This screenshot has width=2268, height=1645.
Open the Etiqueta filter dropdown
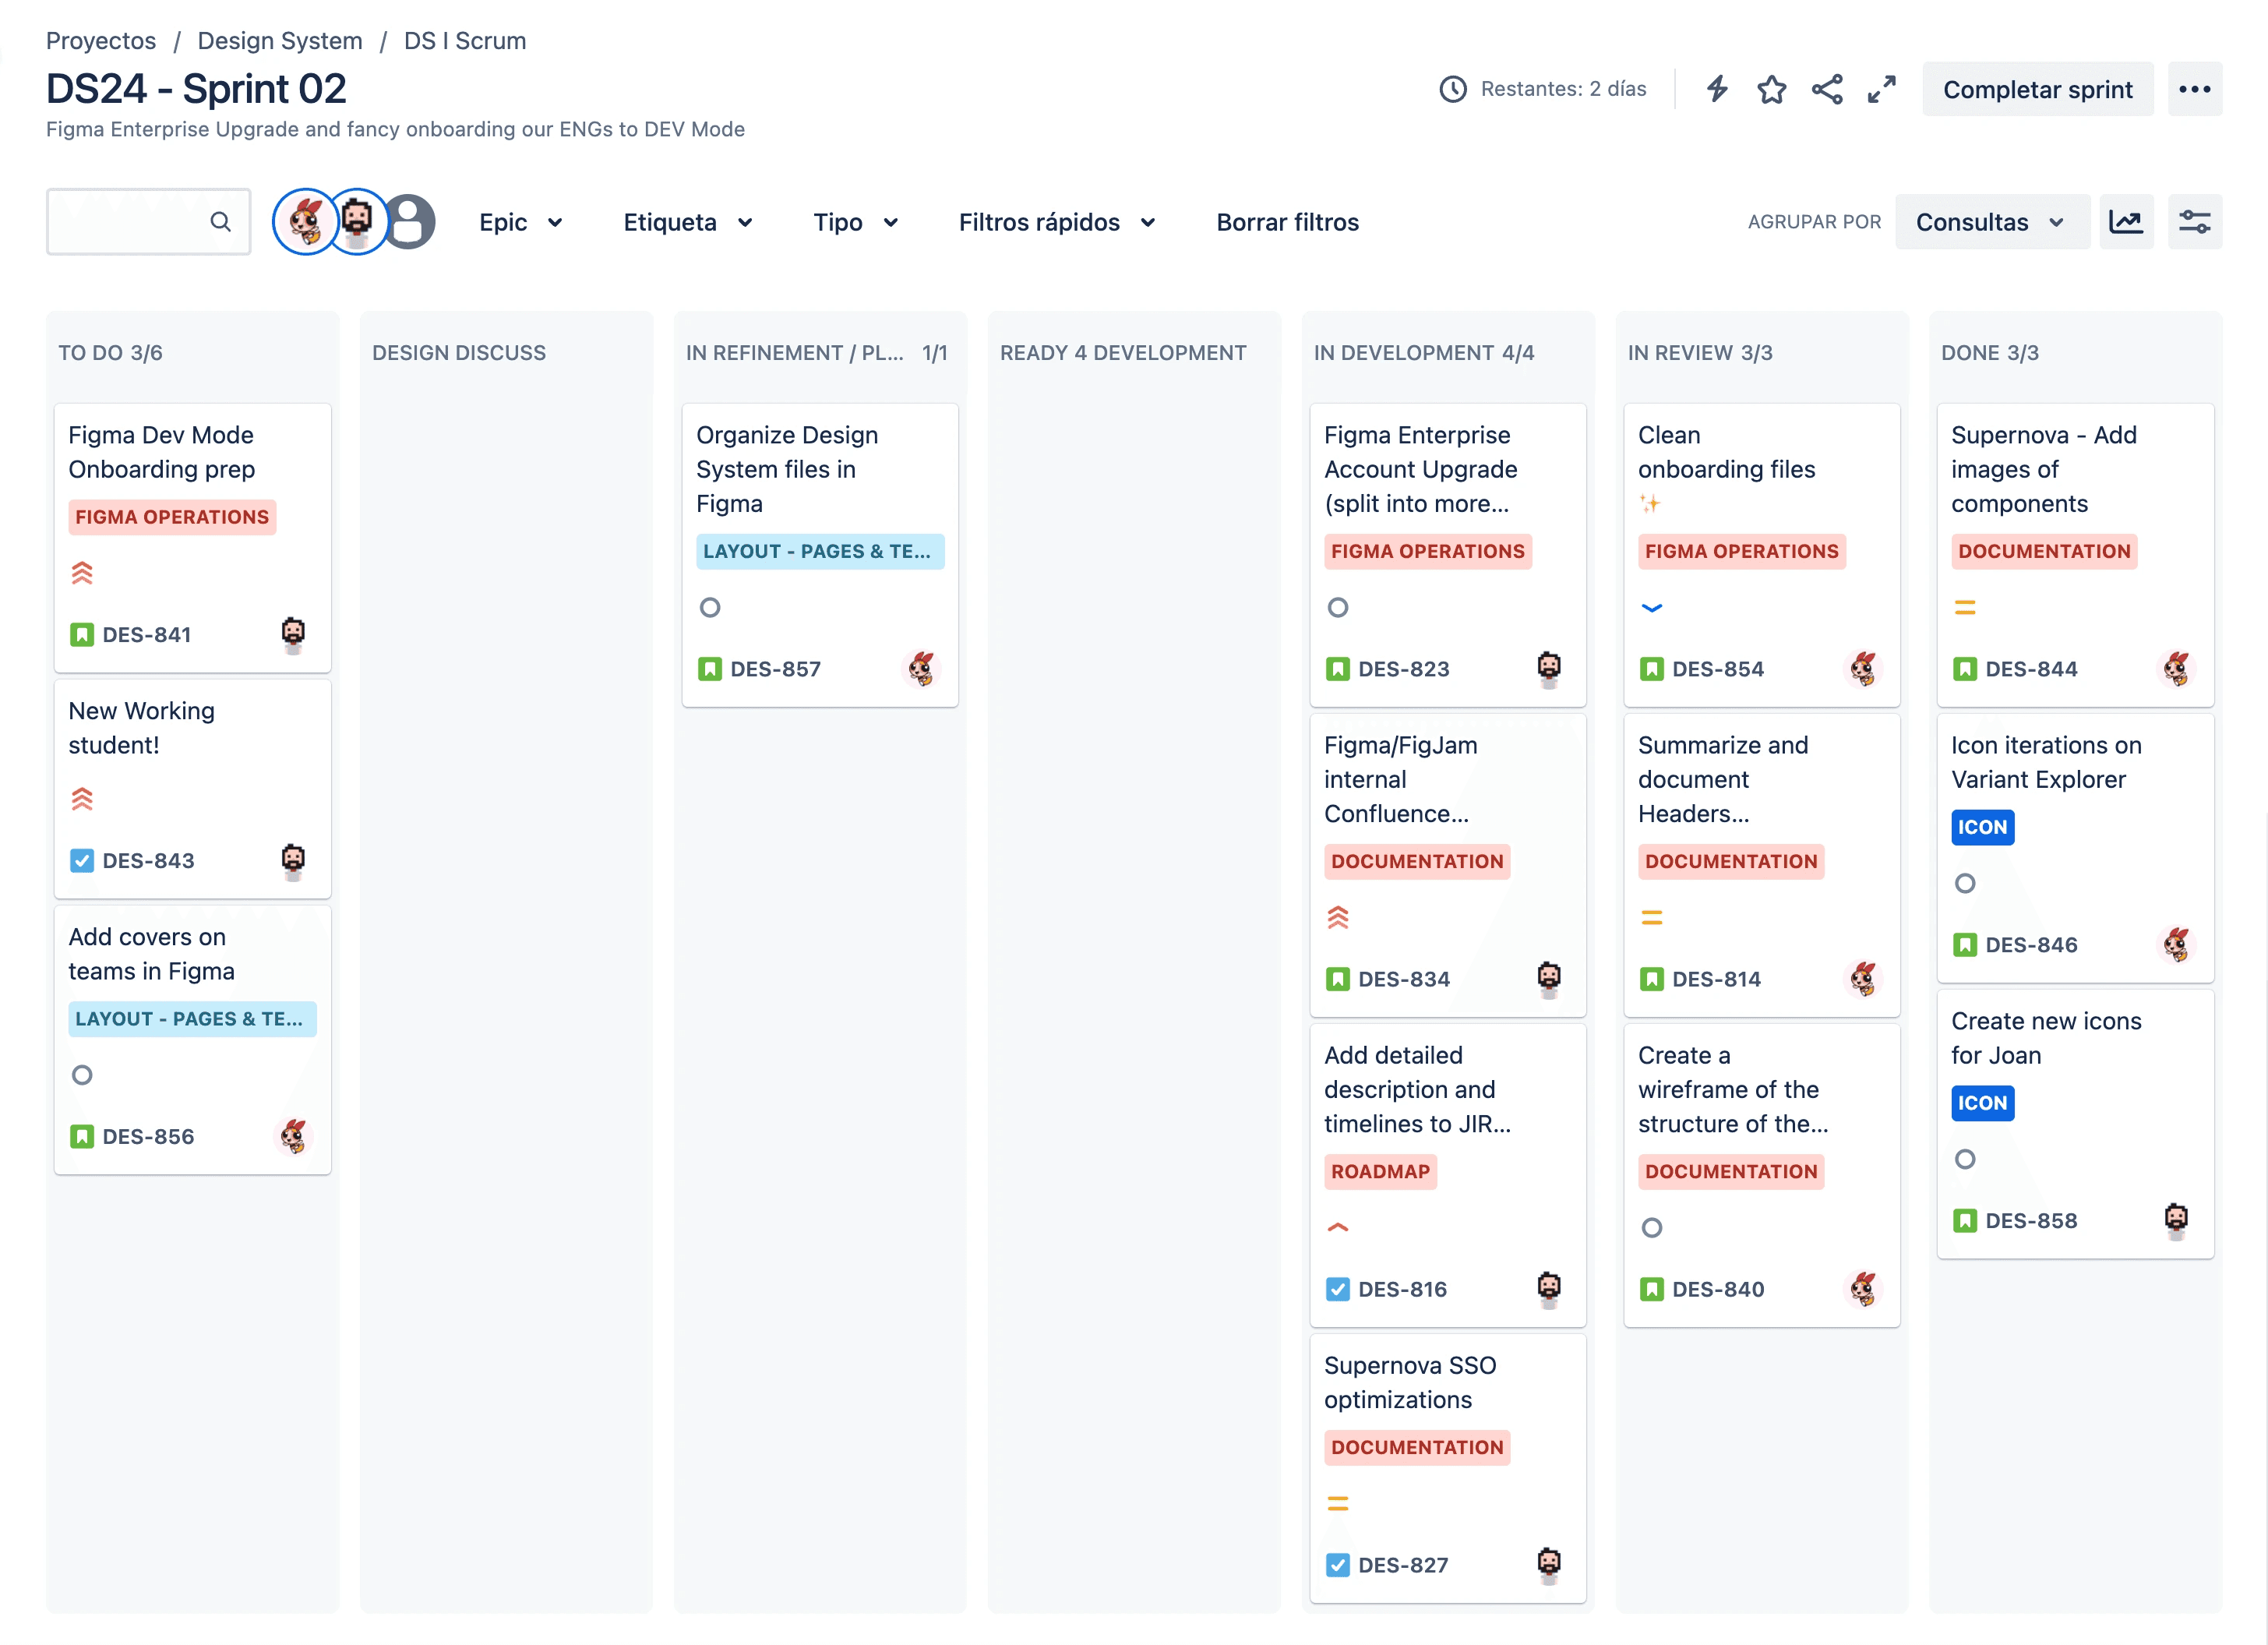688,222
